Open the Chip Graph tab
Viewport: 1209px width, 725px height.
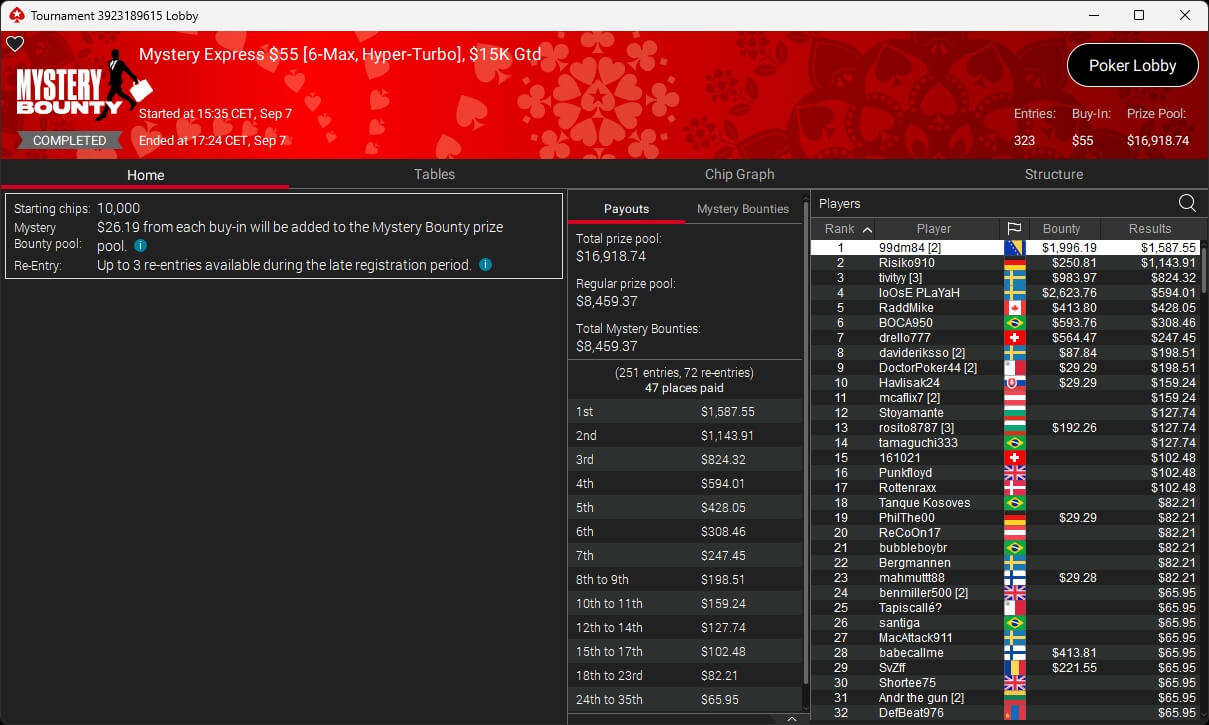739,174
